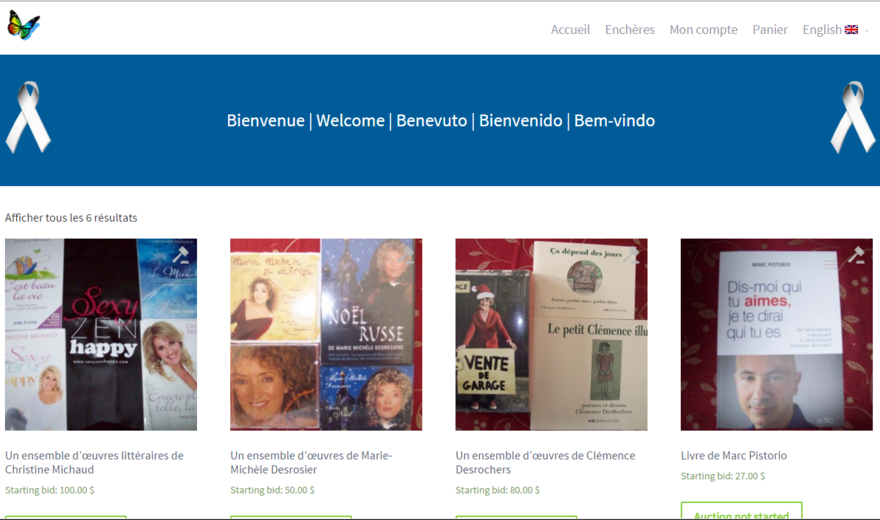Open link 'Livre de Marc Pistorio'
Viewport: 880px width, 520px height.
734,455
